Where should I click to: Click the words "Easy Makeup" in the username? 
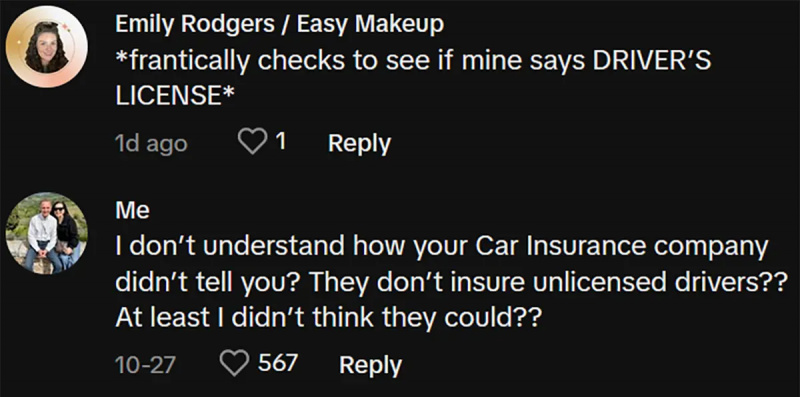tap(370, 24)
